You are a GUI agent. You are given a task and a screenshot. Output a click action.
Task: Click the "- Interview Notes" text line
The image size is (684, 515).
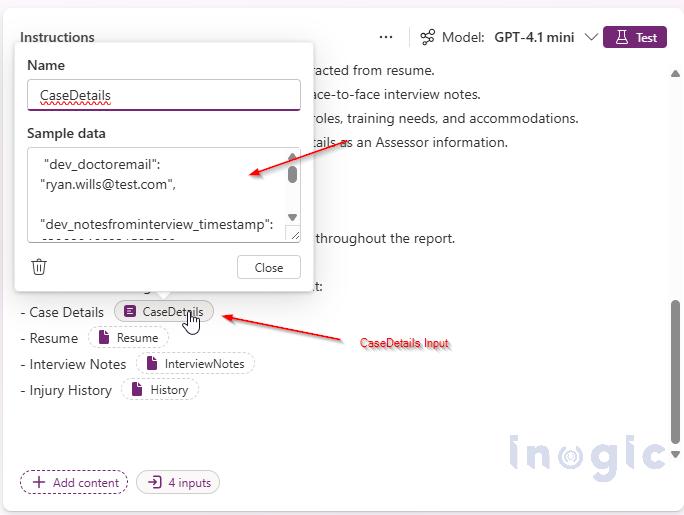pos(73,364)
